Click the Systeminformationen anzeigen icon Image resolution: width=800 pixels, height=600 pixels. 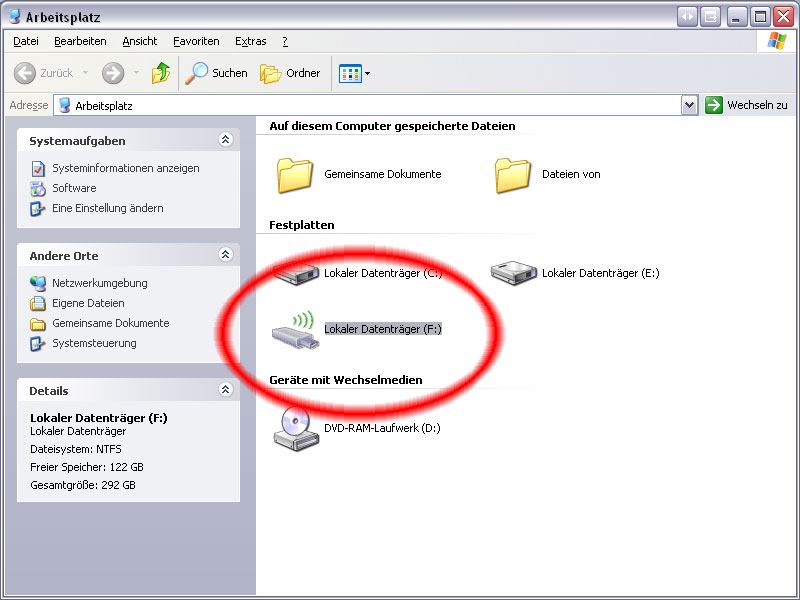click(38, 168)
